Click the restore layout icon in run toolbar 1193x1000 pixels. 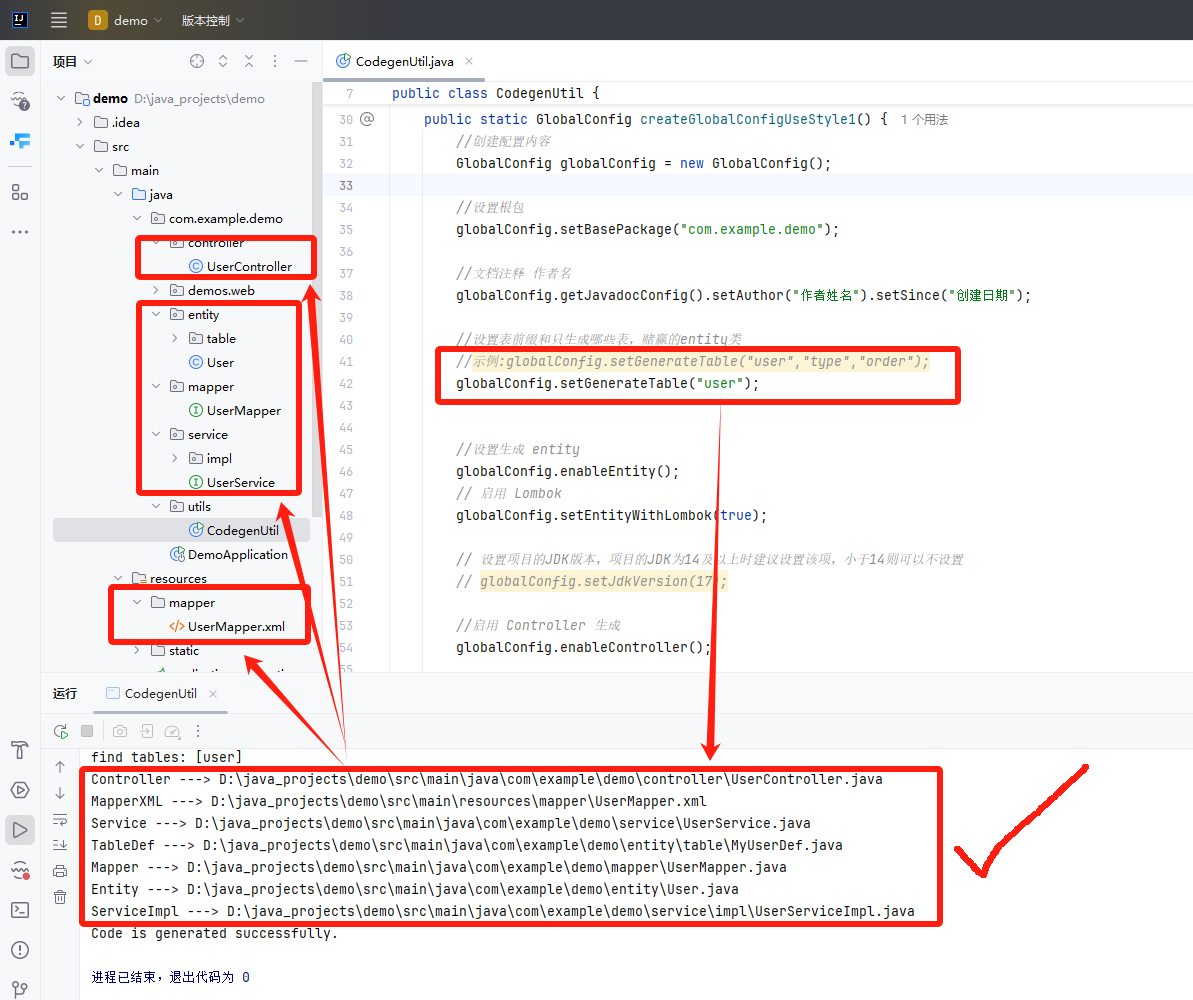147,731
